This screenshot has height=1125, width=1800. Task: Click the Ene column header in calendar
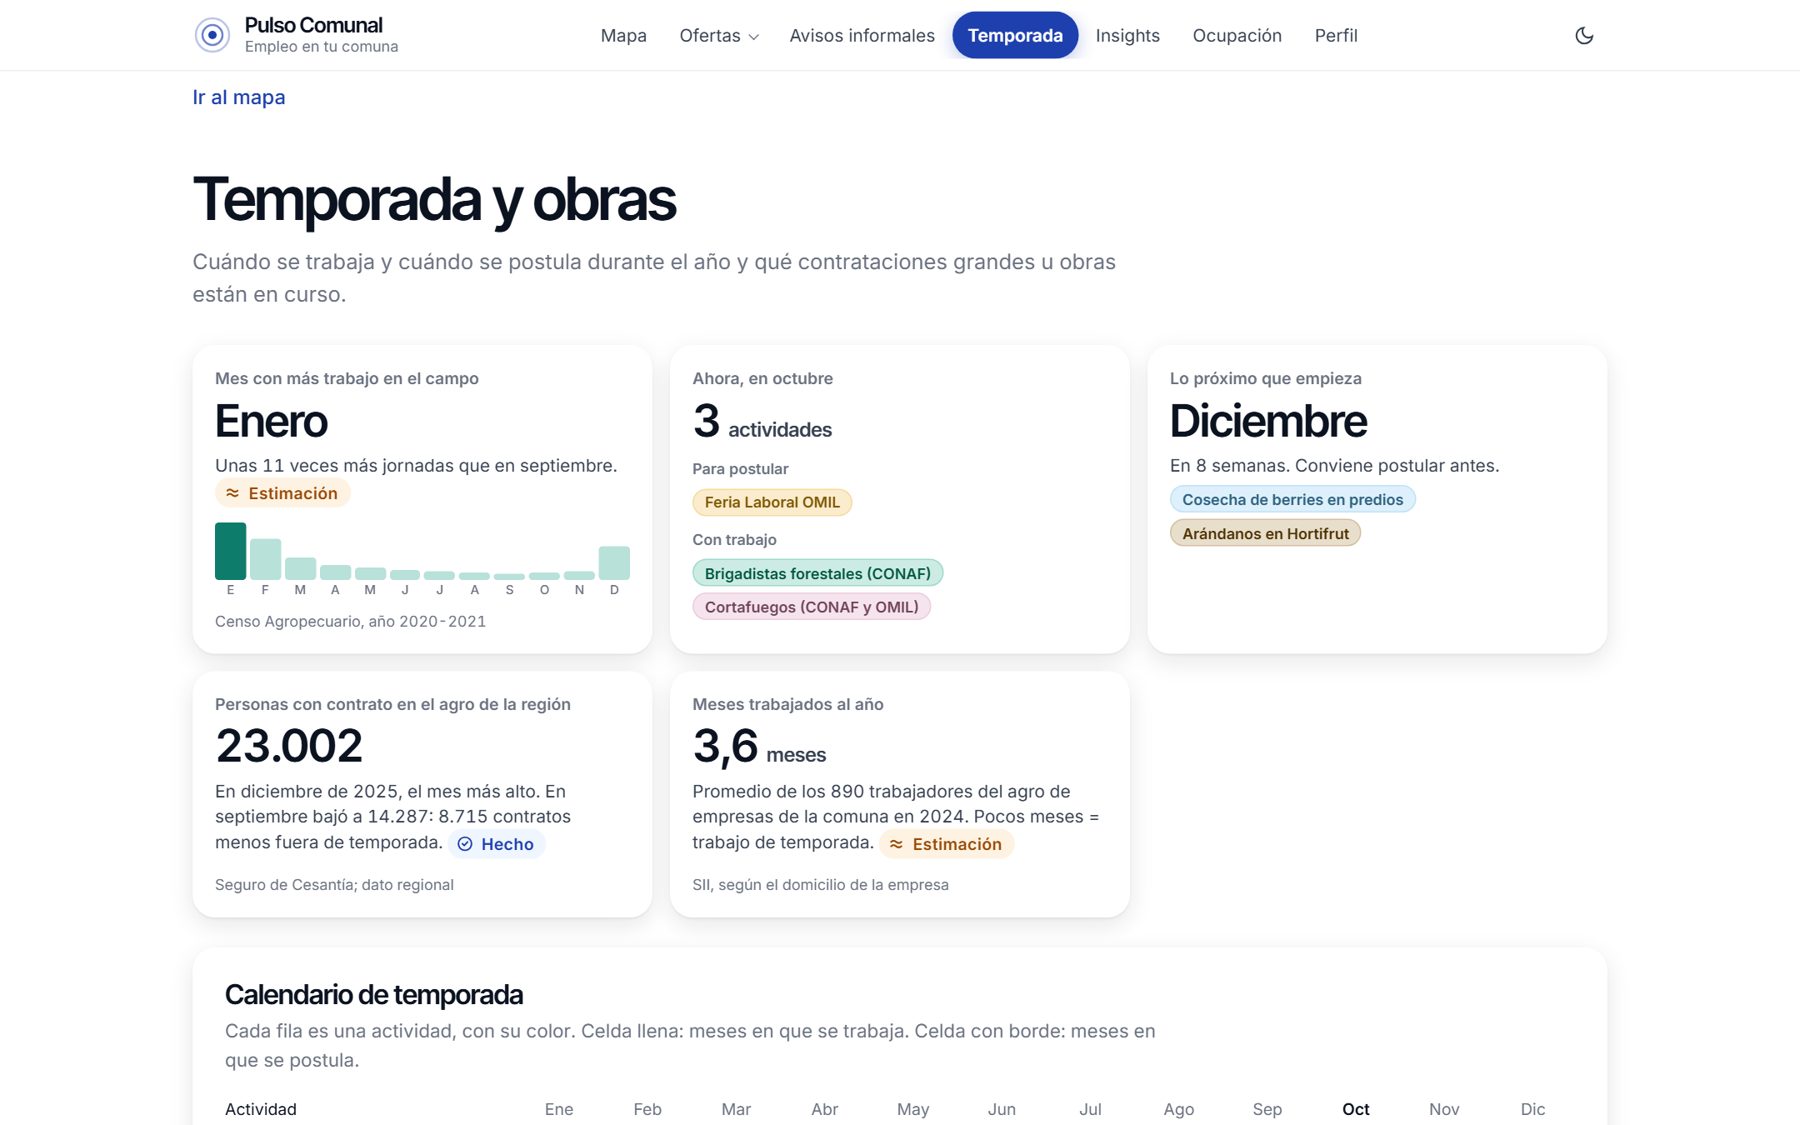[x=559, y=1109]
